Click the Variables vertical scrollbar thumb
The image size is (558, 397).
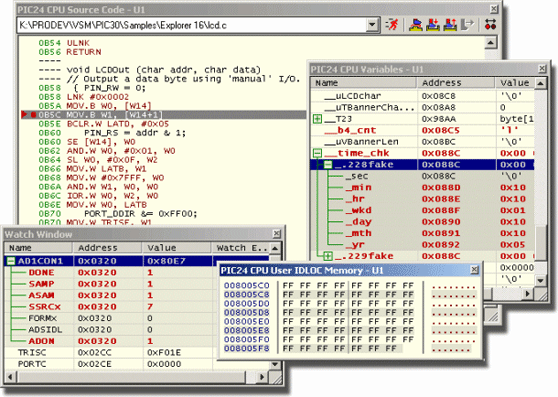(x=541, y=242)
